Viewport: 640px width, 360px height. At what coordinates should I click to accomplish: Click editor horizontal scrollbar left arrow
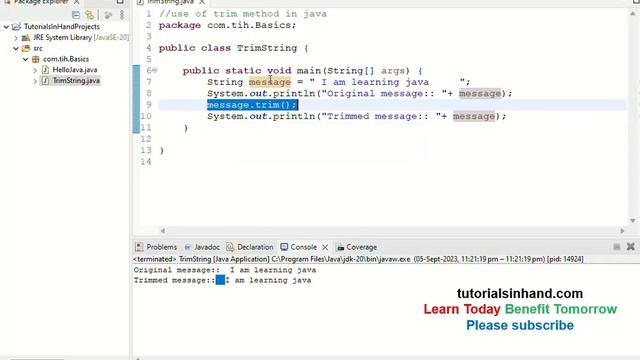click(x=163, y=231)
